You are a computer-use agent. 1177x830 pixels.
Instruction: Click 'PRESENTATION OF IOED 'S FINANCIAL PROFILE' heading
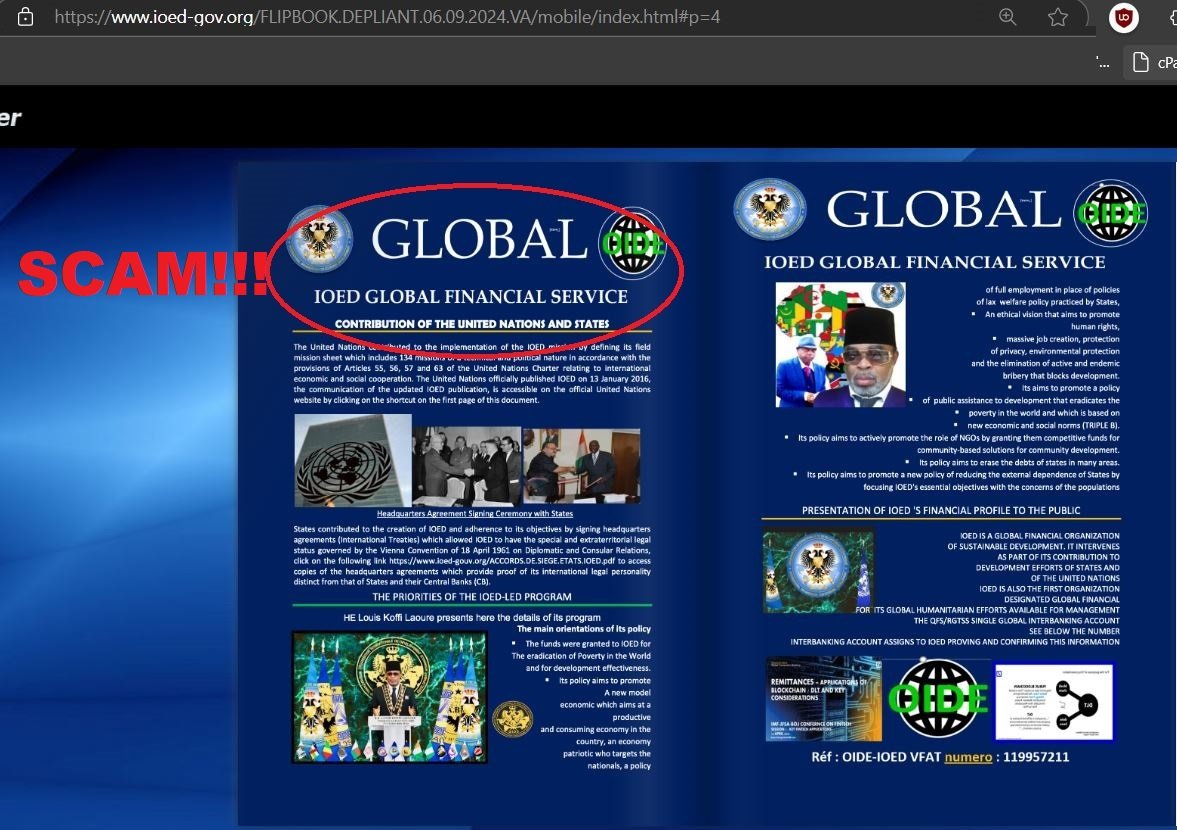[941, 510]
